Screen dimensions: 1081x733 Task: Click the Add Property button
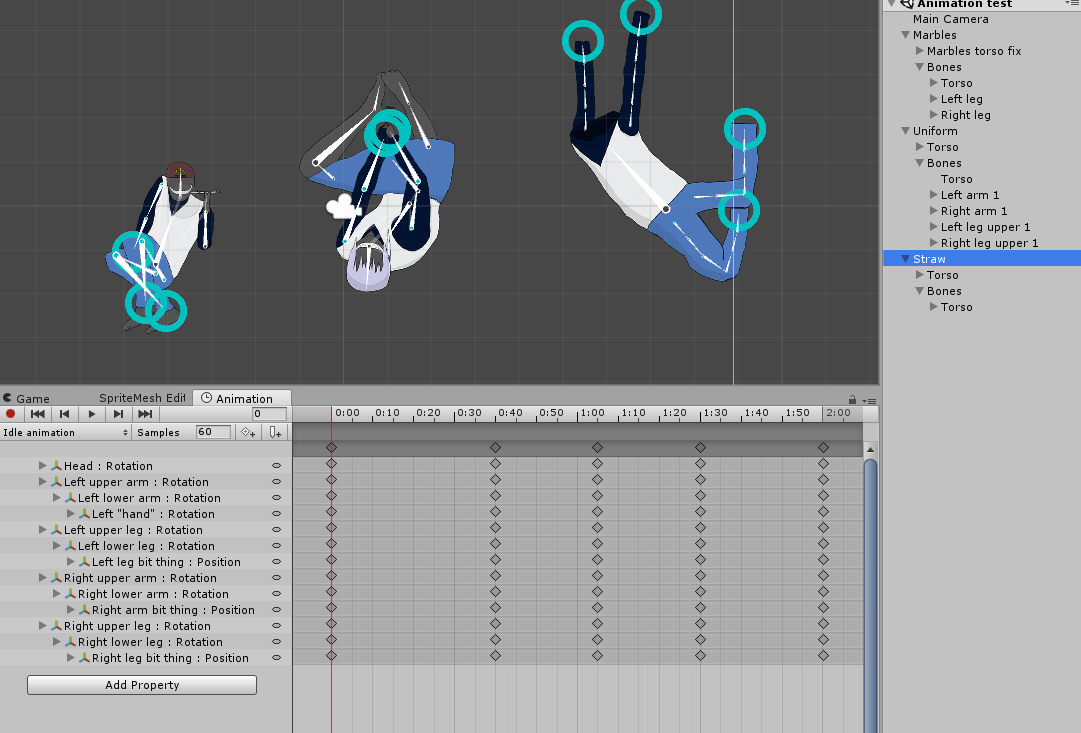[x=142, y=685]
